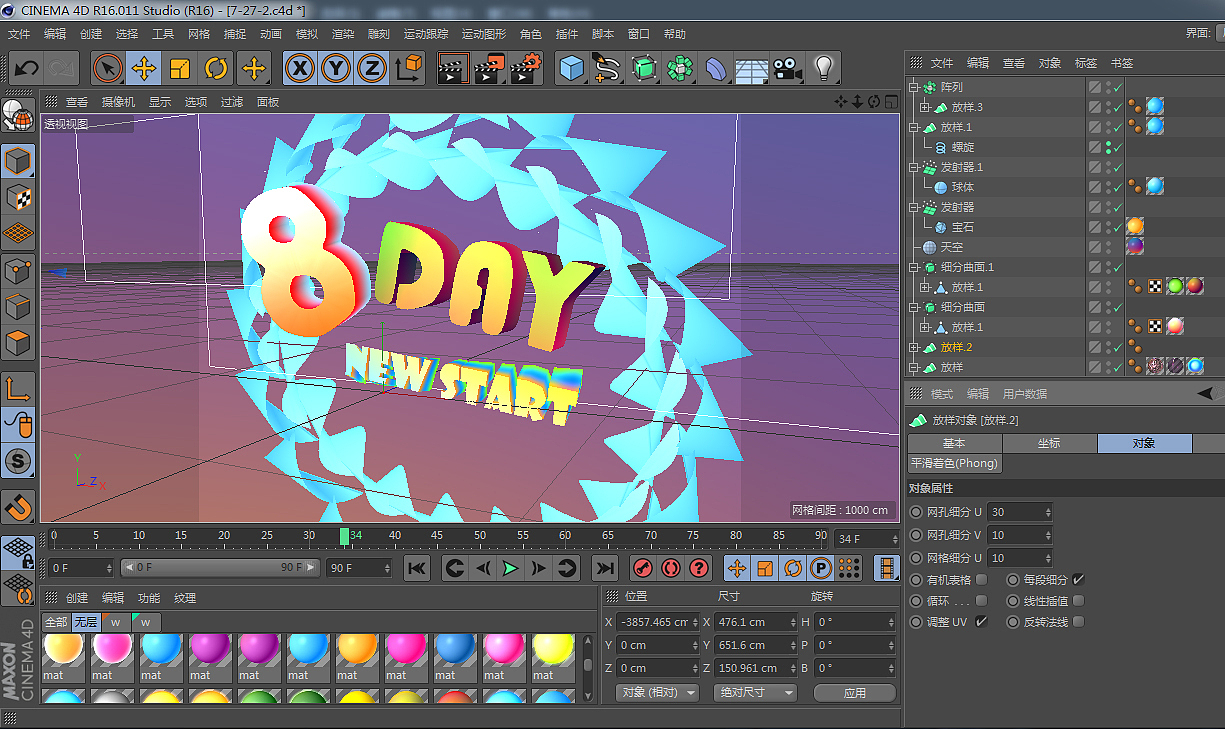1225x729 pixels.
Task: Collapse the 发射器.1 tree node
Action: pos(914,167)
